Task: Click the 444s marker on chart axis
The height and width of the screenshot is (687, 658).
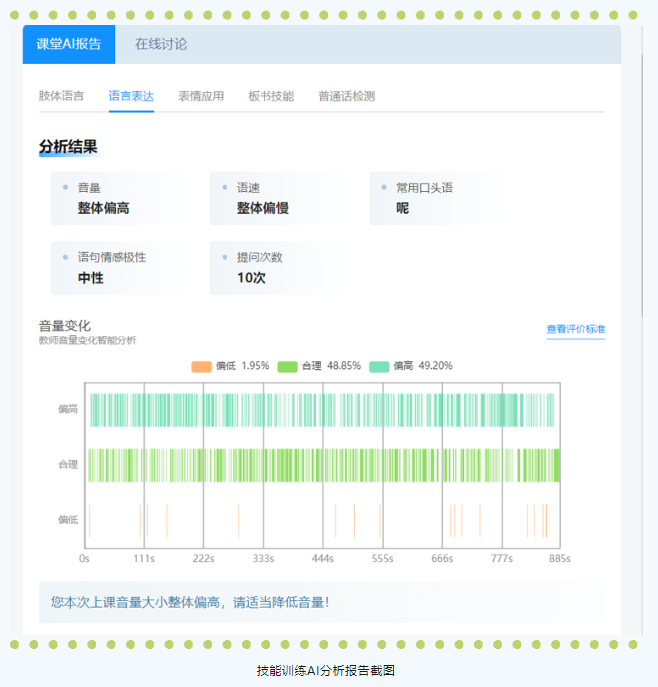Action: tap(322, 558)
